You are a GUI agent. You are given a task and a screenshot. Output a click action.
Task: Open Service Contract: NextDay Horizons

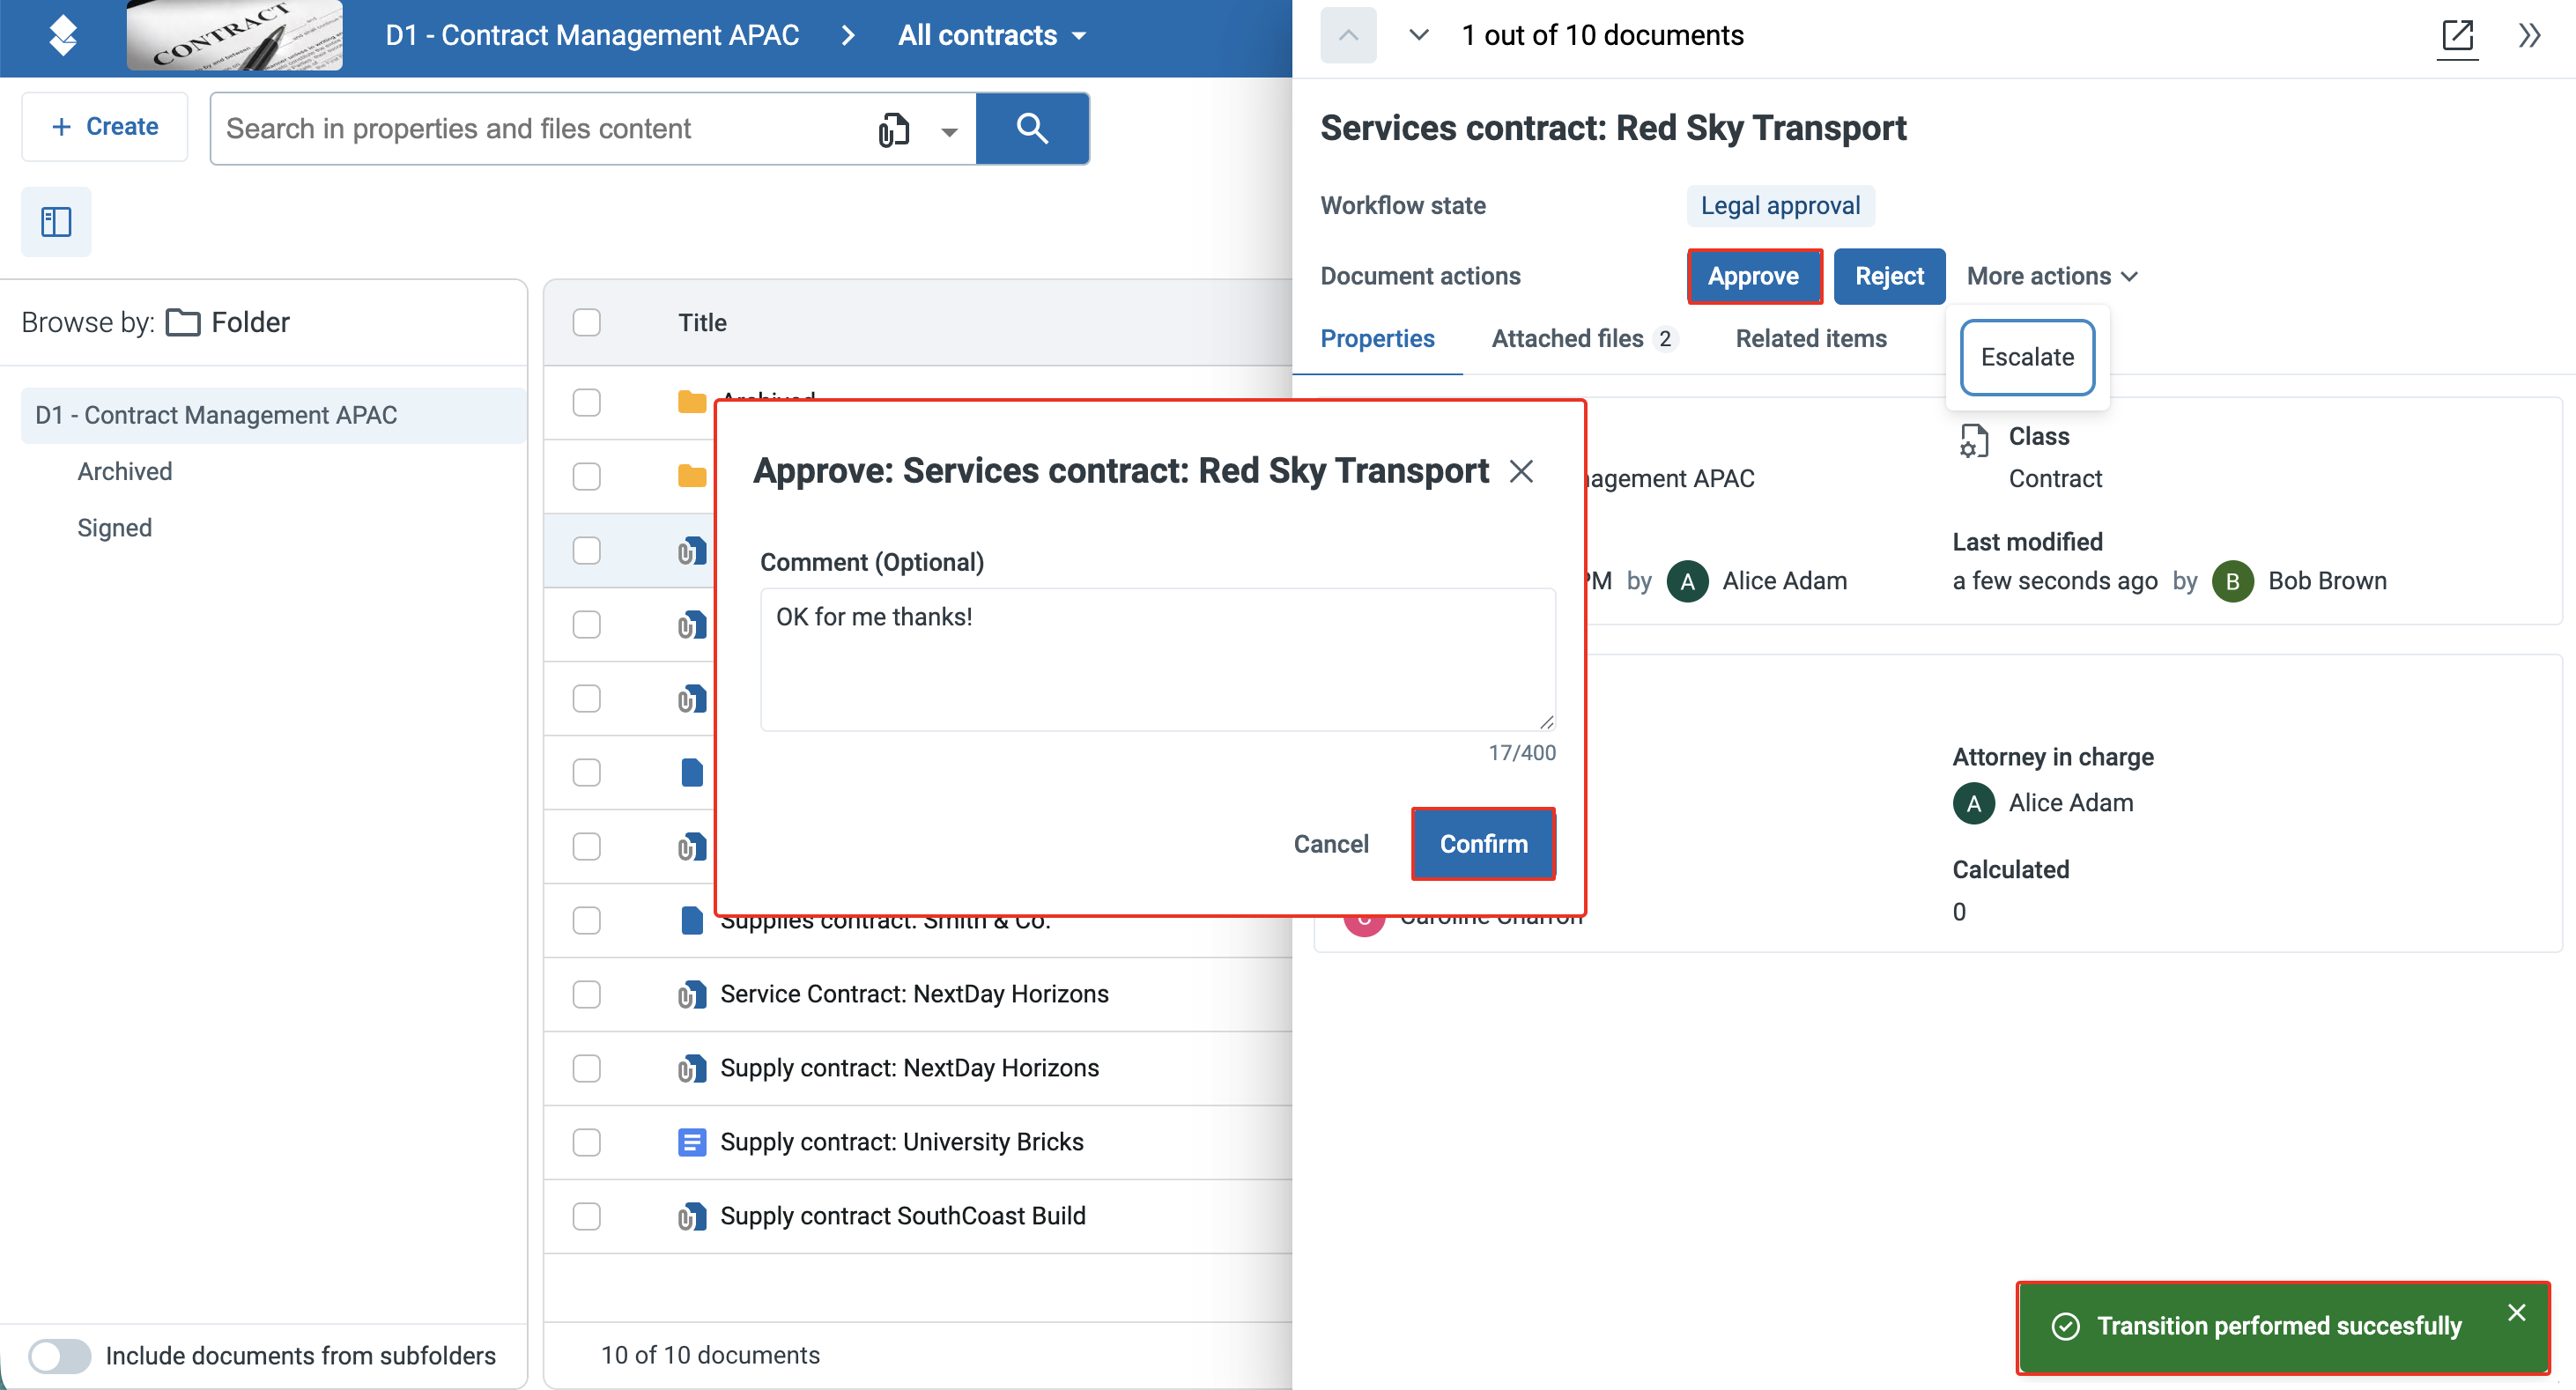pyautogui.click(x=914, y=994)
